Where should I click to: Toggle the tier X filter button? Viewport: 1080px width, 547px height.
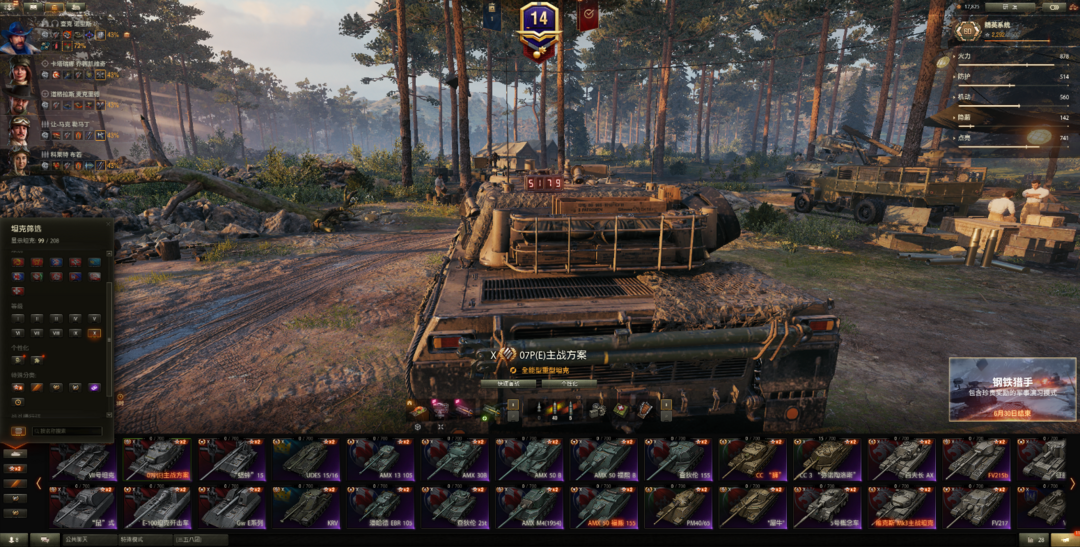[x=94, y=333]
